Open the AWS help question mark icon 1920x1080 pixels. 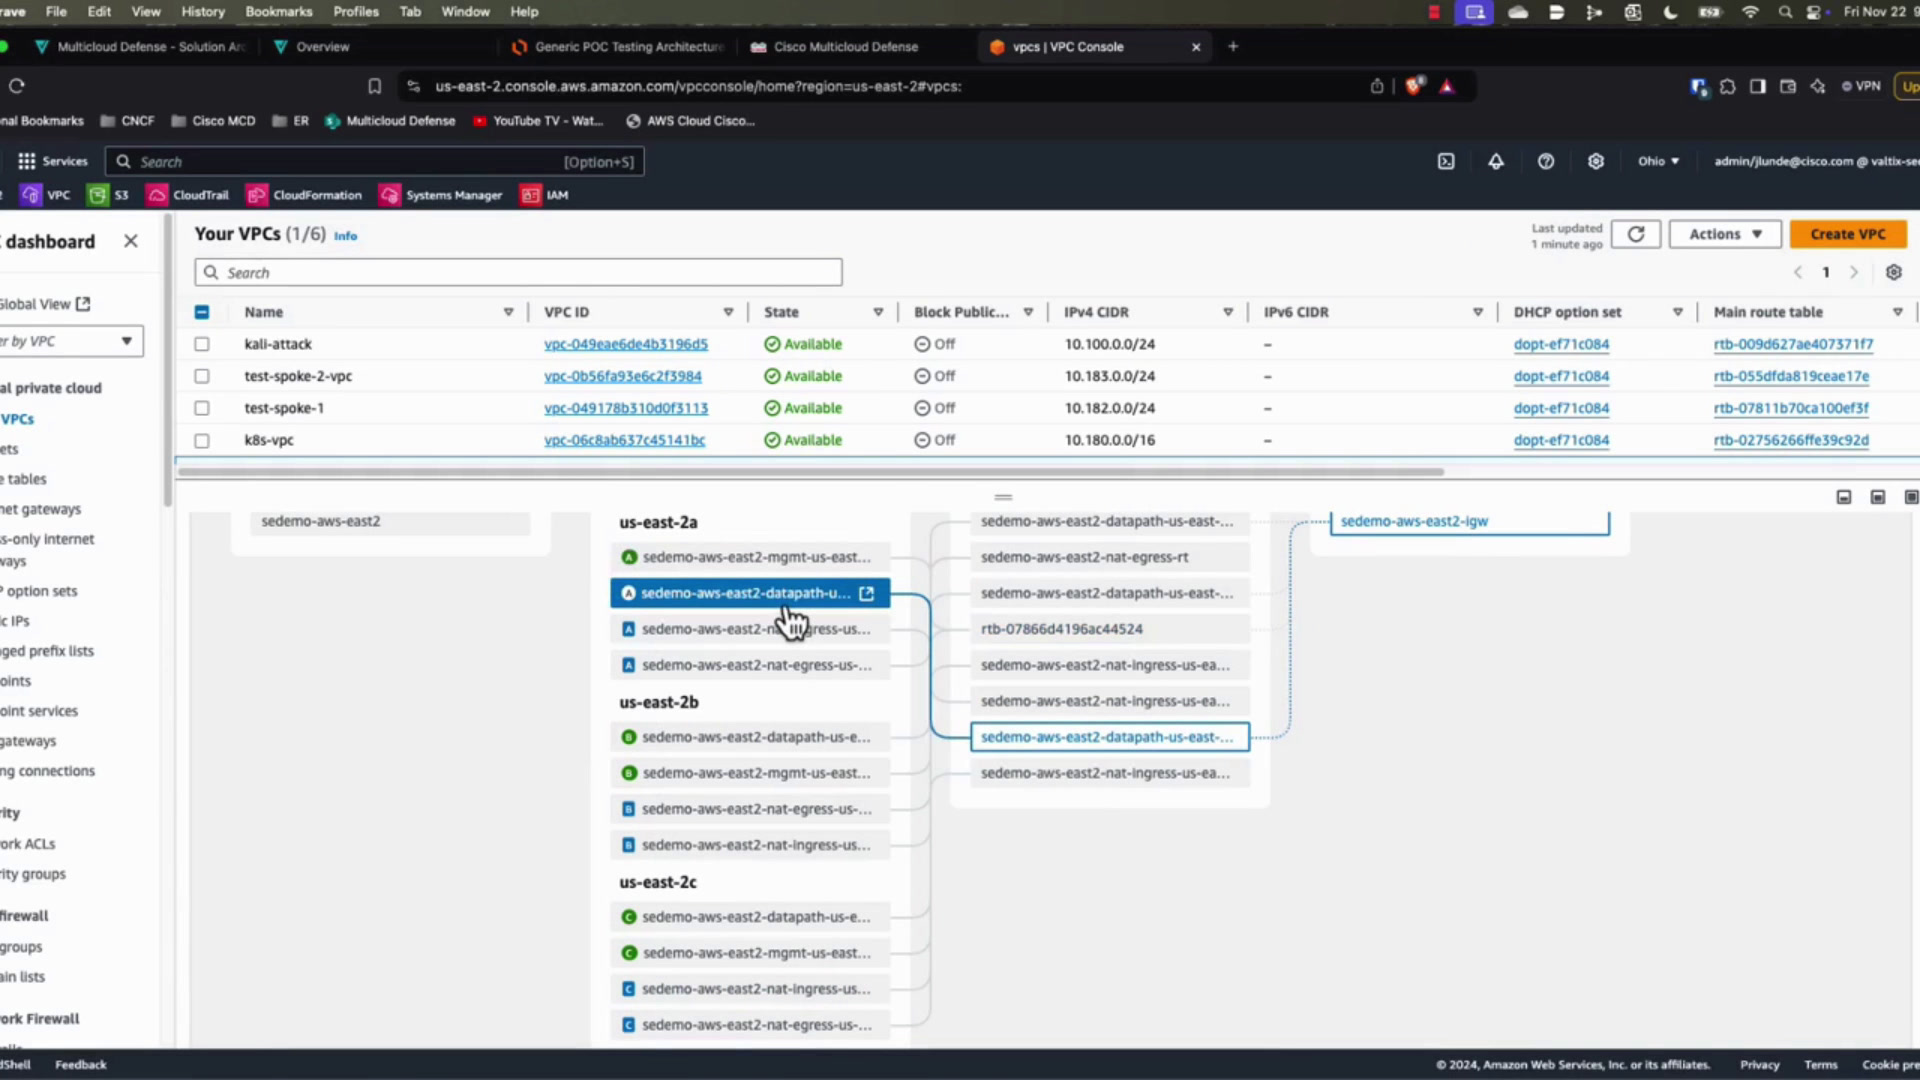tap(1546, 161)
